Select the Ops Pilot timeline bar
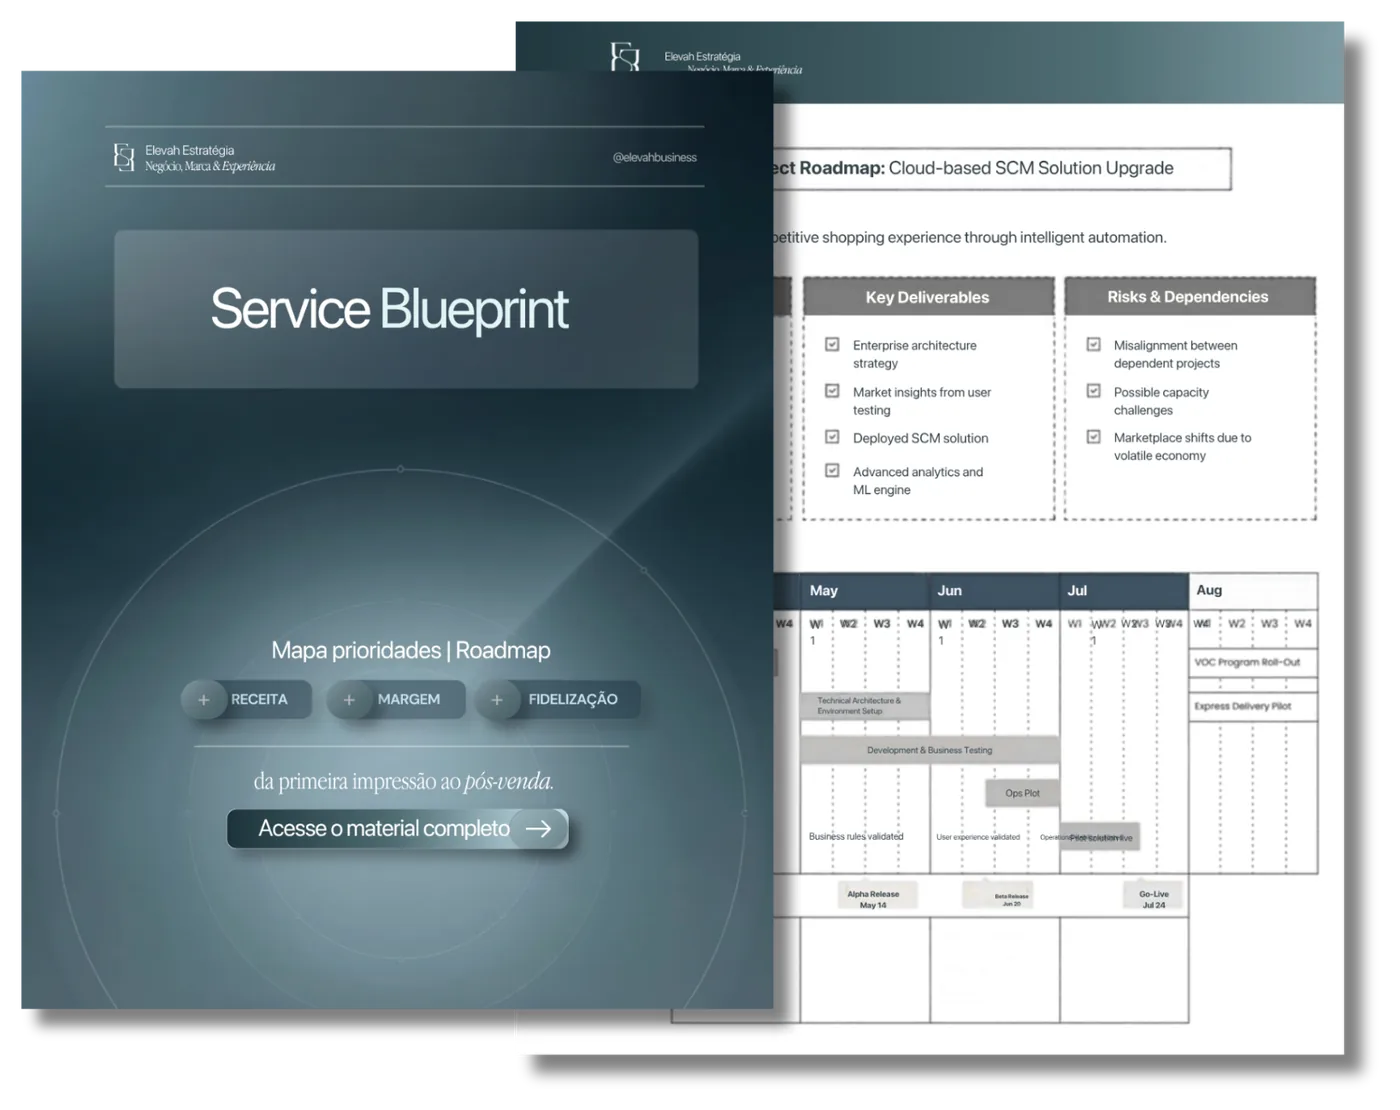1400x1110 pixels. [1023, 793]
